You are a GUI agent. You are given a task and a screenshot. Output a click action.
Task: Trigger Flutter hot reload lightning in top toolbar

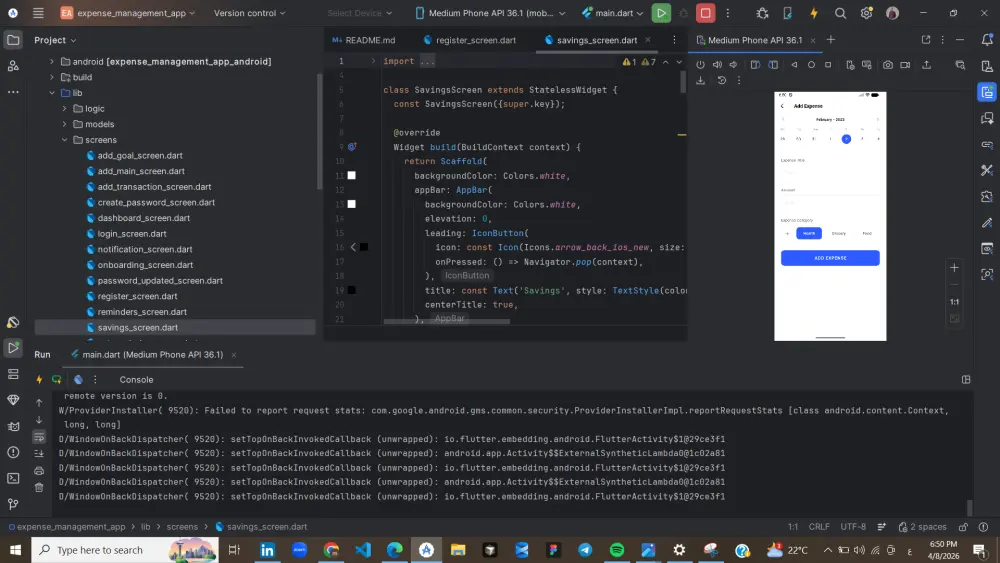[x=814, y=13]
